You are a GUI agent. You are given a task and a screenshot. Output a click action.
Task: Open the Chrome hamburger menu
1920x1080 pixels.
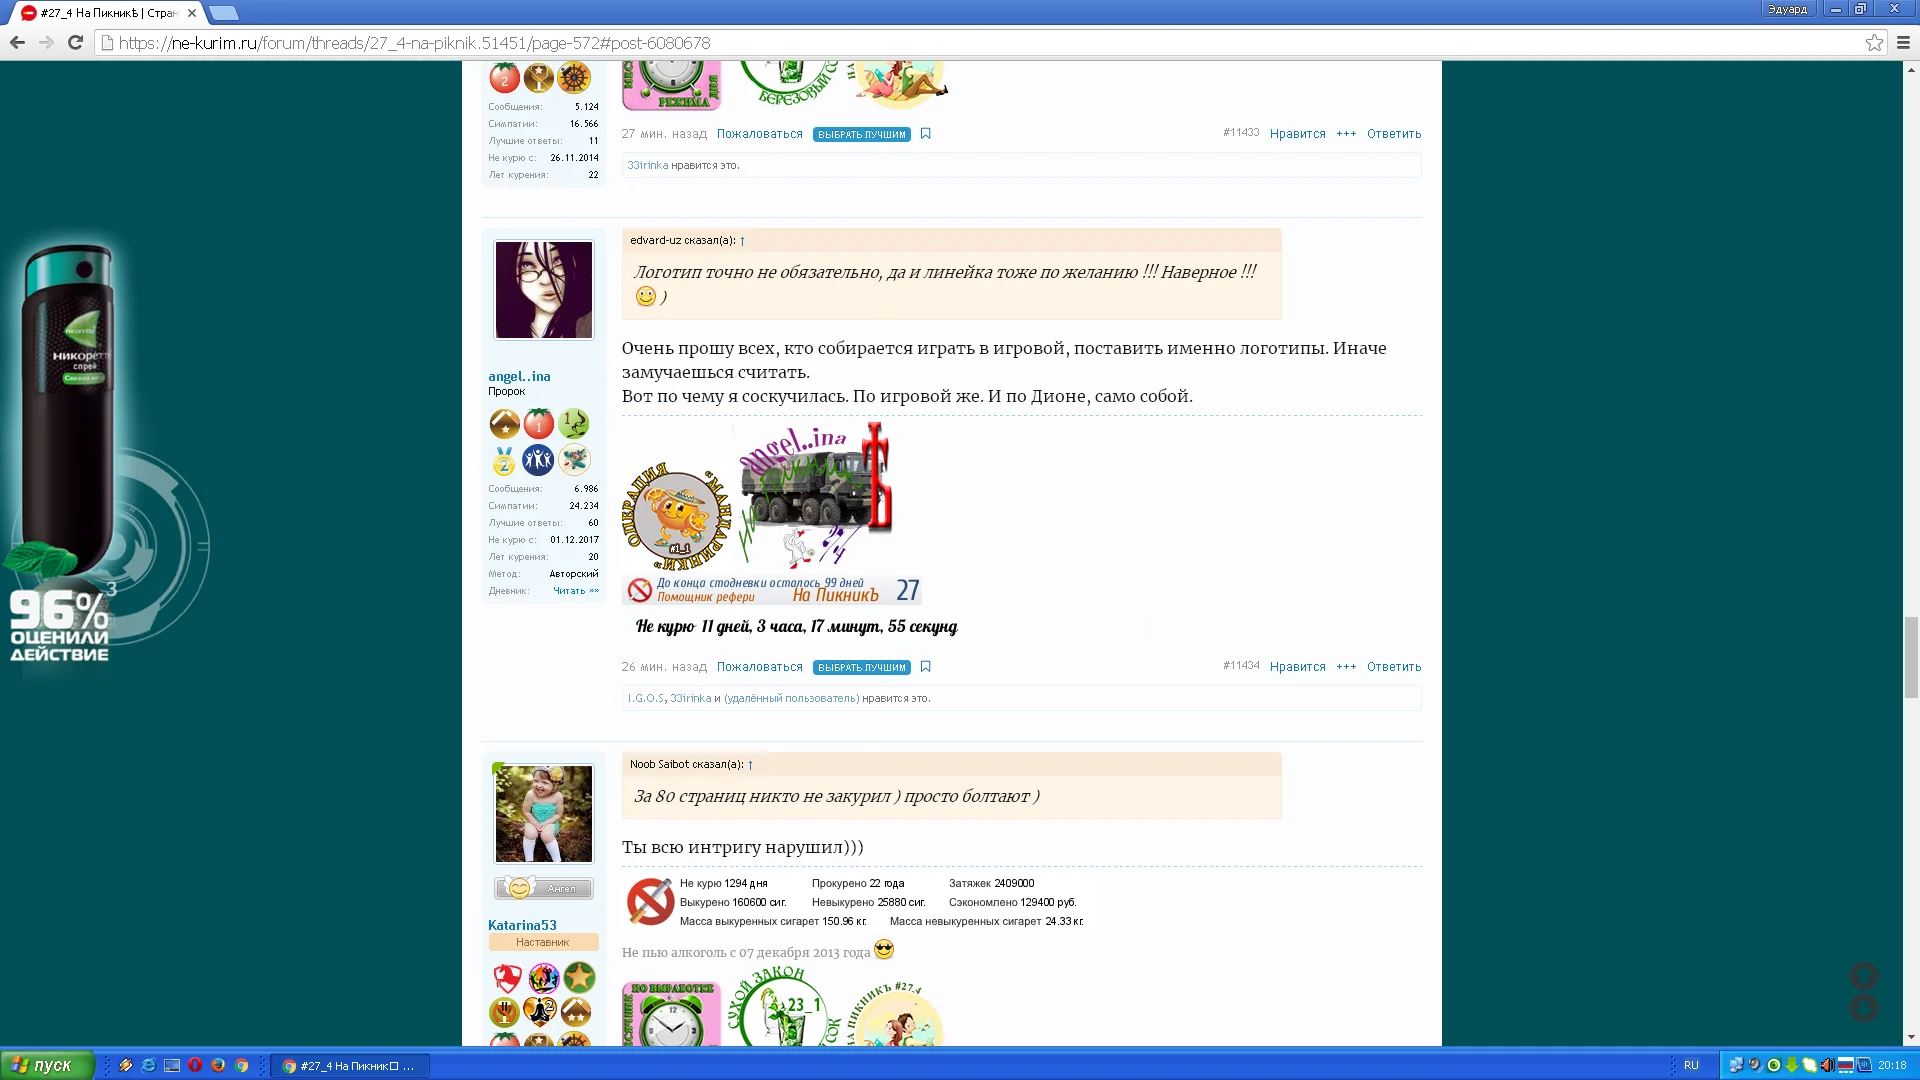[1903, 43]
